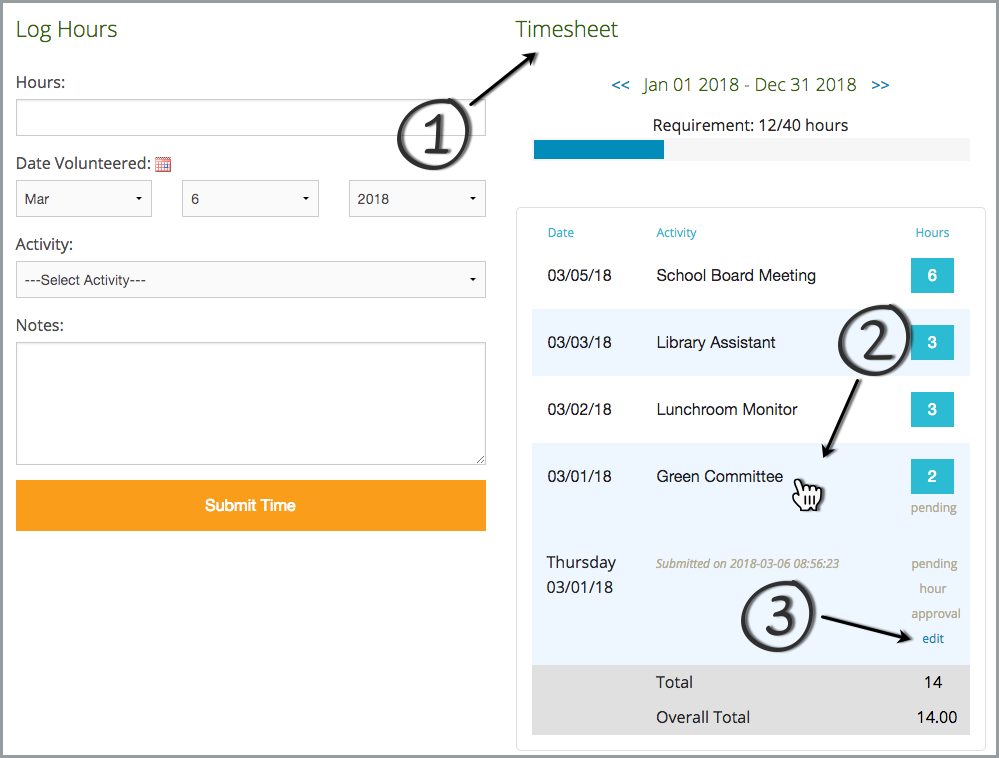Click the Submitted on 2018-03-06 timestamp
Screen dimensions: 999x758
[747, 564]
